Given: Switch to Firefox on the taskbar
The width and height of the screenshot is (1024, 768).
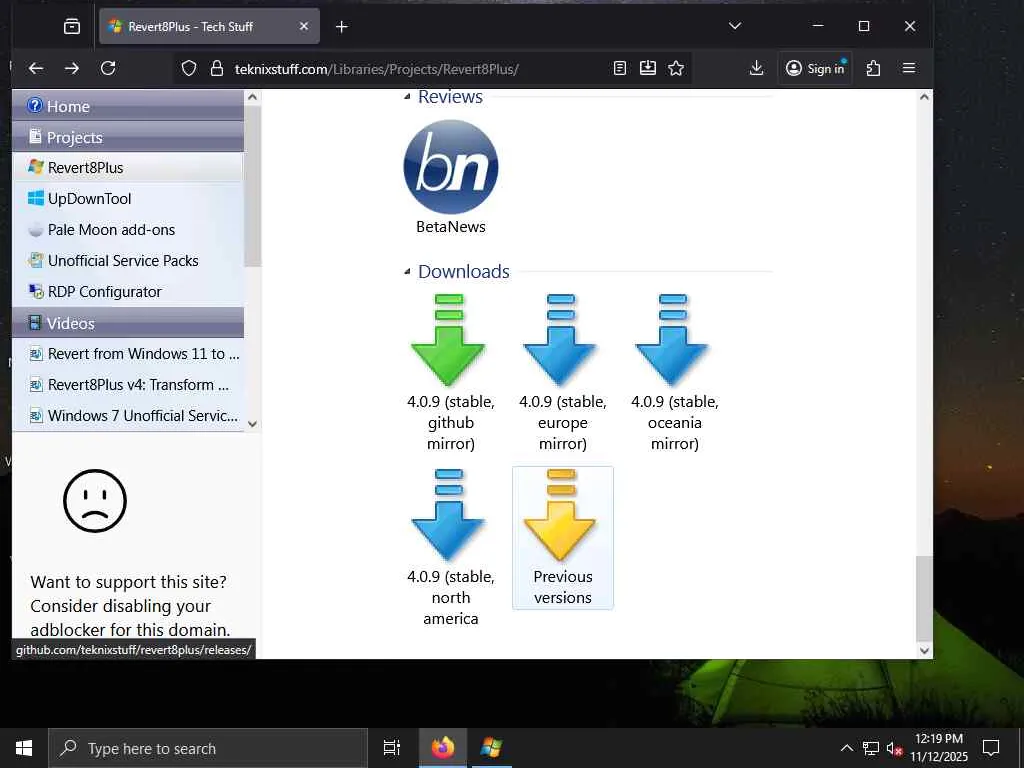Looking at the screenshot, I should click(x=442, y=748).
